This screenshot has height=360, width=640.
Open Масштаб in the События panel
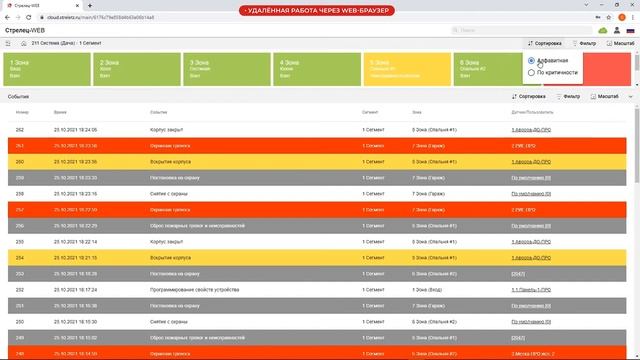(x=604, y=97)
